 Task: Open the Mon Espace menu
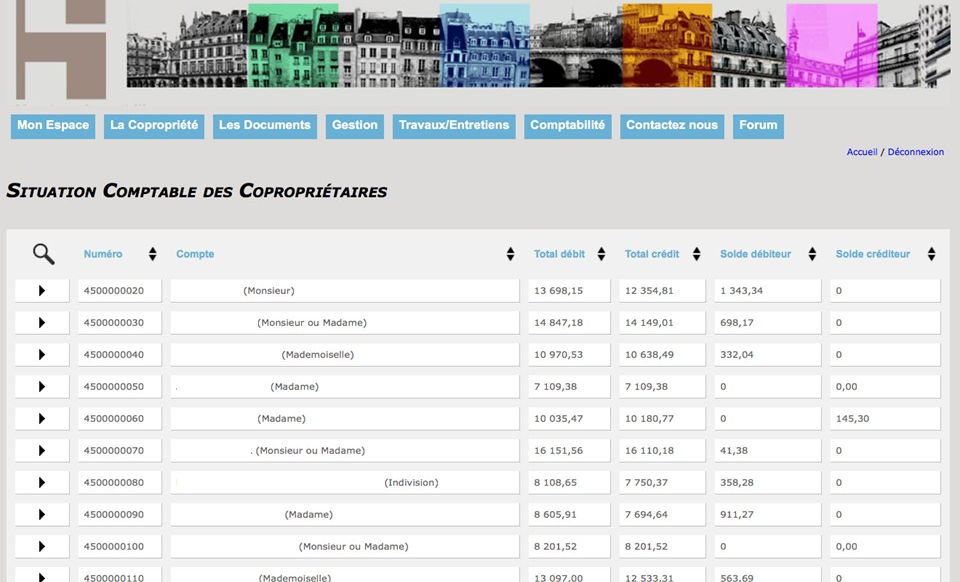click(53, 126)
